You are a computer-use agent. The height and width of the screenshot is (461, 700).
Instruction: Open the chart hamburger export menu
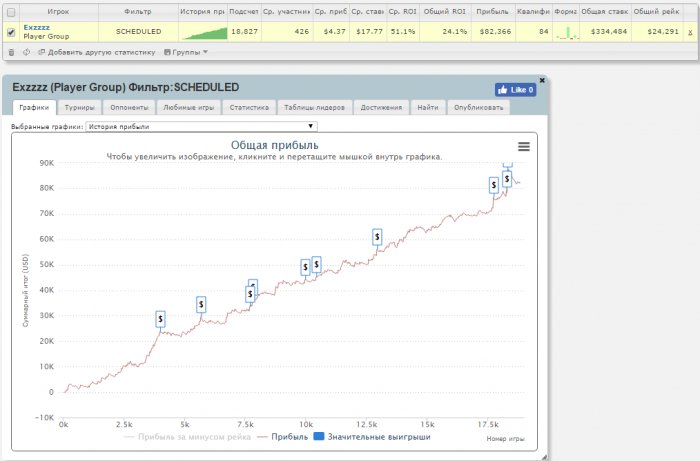click(x=524, y=146)
